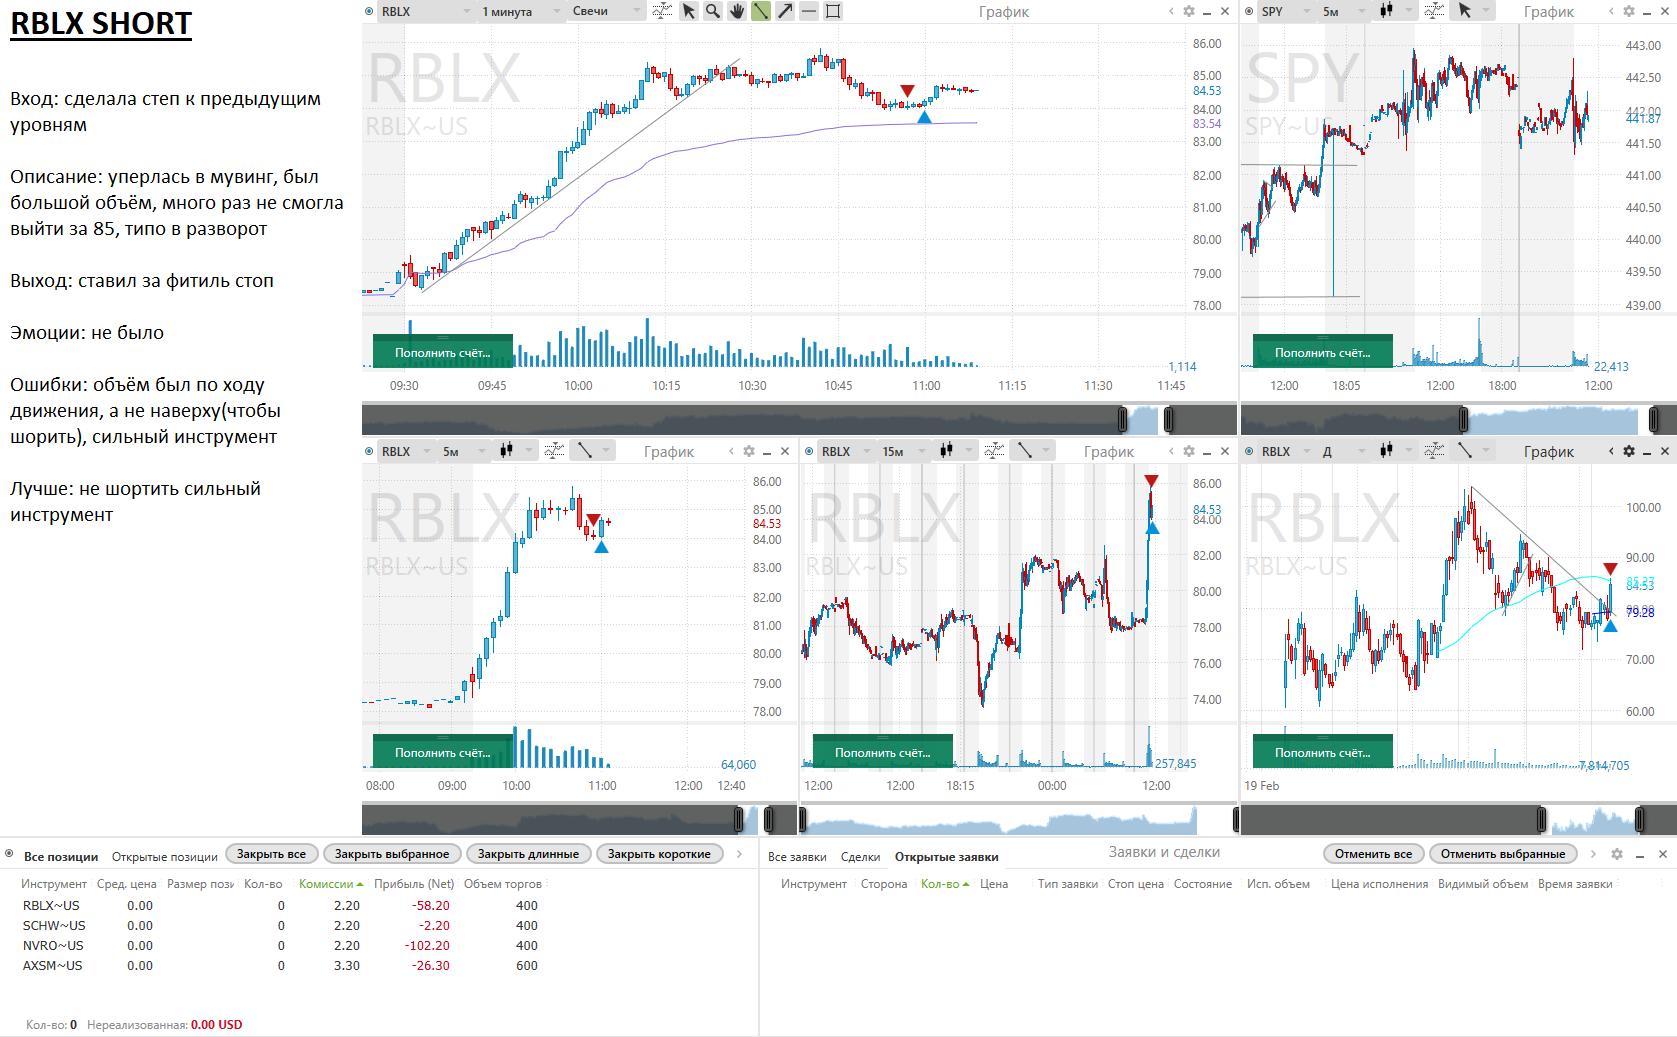The height and width of the screenshot is (1037, 1677).
Task: Select the hand pan tool on RBLX 1-minute chart
Action: [x=737, y=11]
